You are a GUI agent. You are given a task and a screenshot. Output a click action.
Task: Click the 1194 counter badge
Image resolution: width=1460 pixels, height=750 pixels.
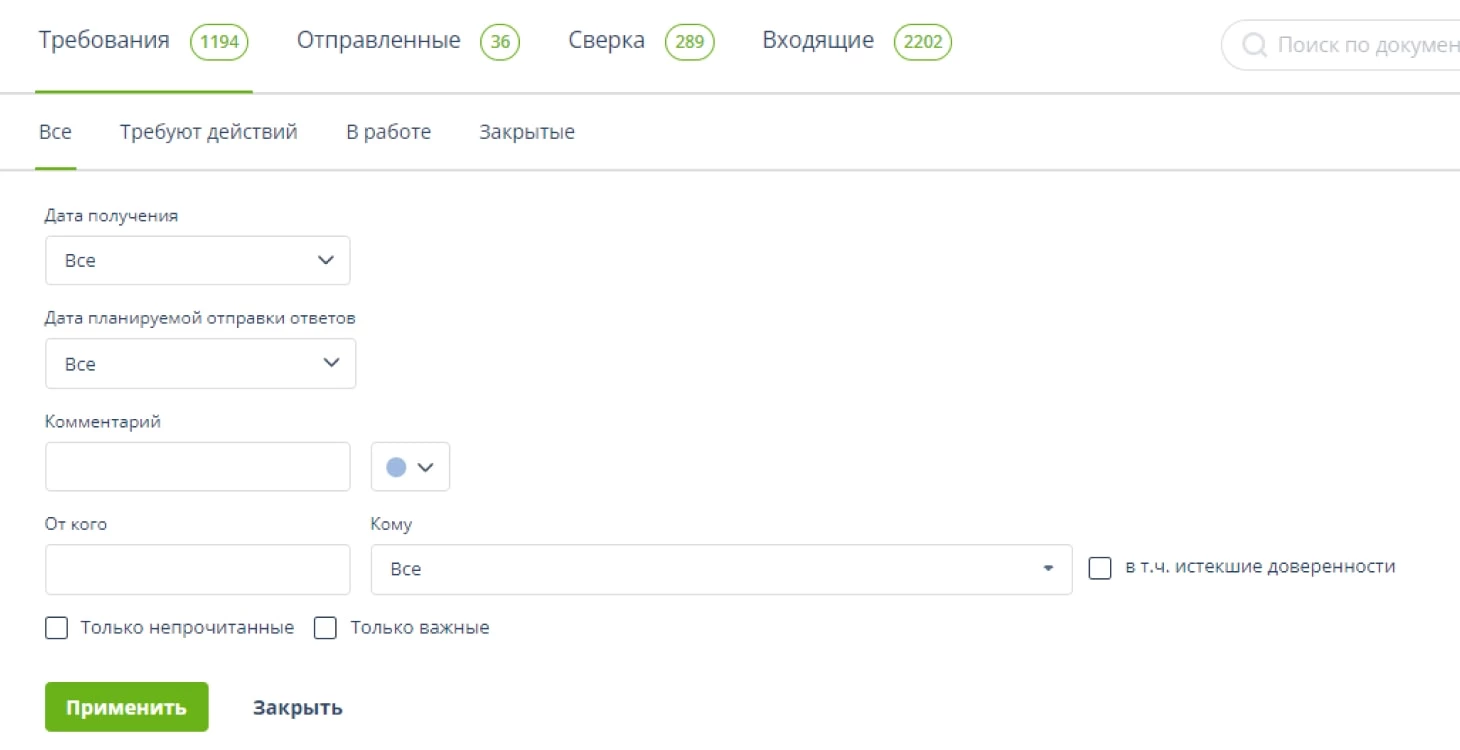219,43
